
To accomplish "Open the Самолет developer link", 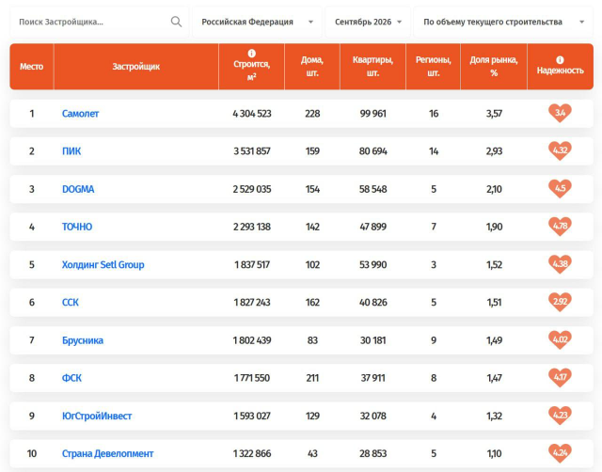I will coord(80,114).
